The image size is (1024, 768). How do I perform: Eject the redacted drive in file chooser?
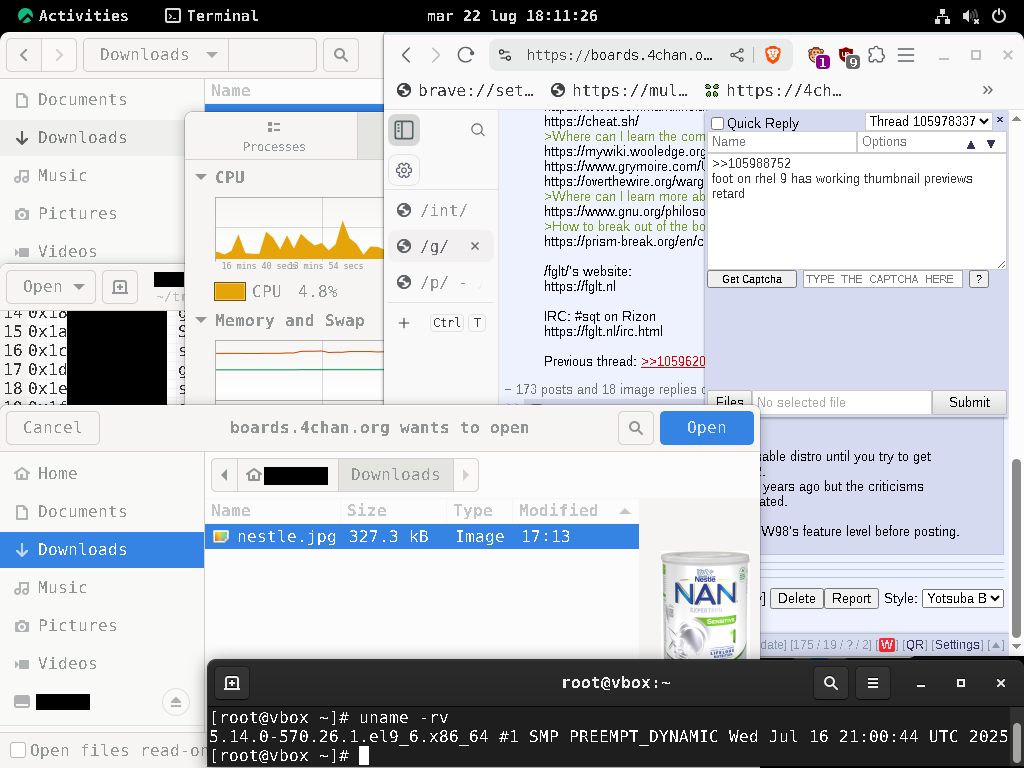[176, 702]
